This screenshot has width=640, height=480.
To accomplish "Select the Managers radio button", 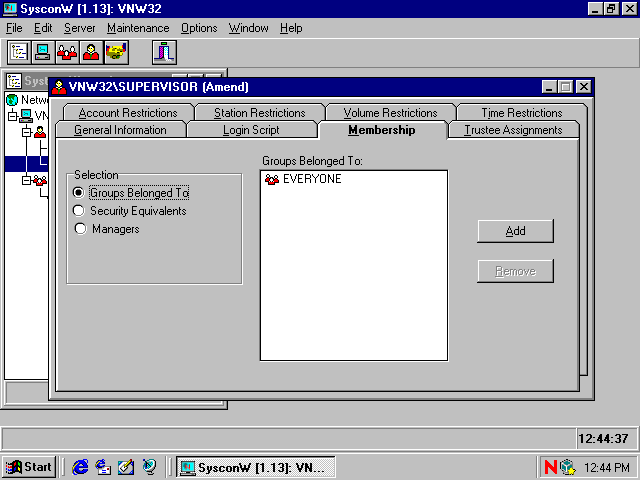I will point(80,229).
